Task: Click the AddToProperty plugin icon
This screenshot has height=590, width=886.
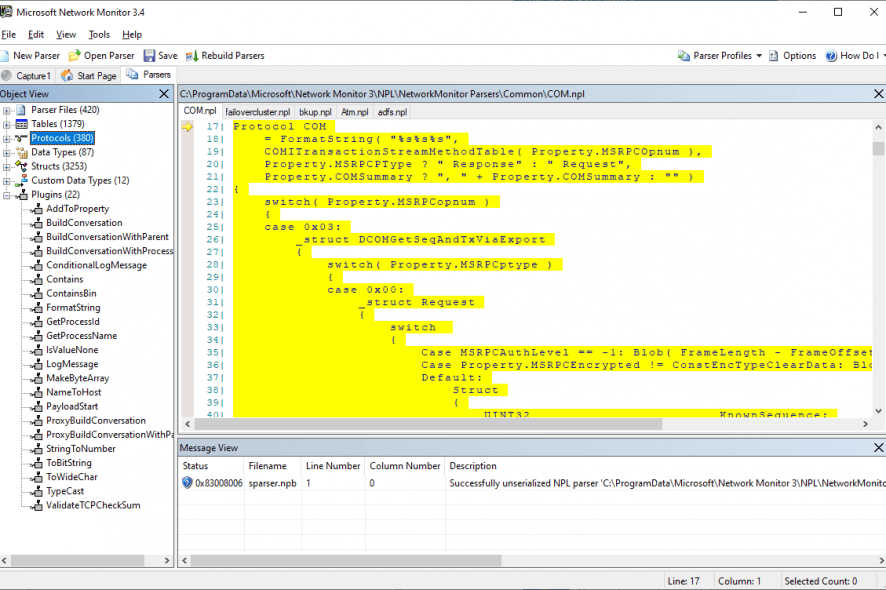Action: click(37, 209)
